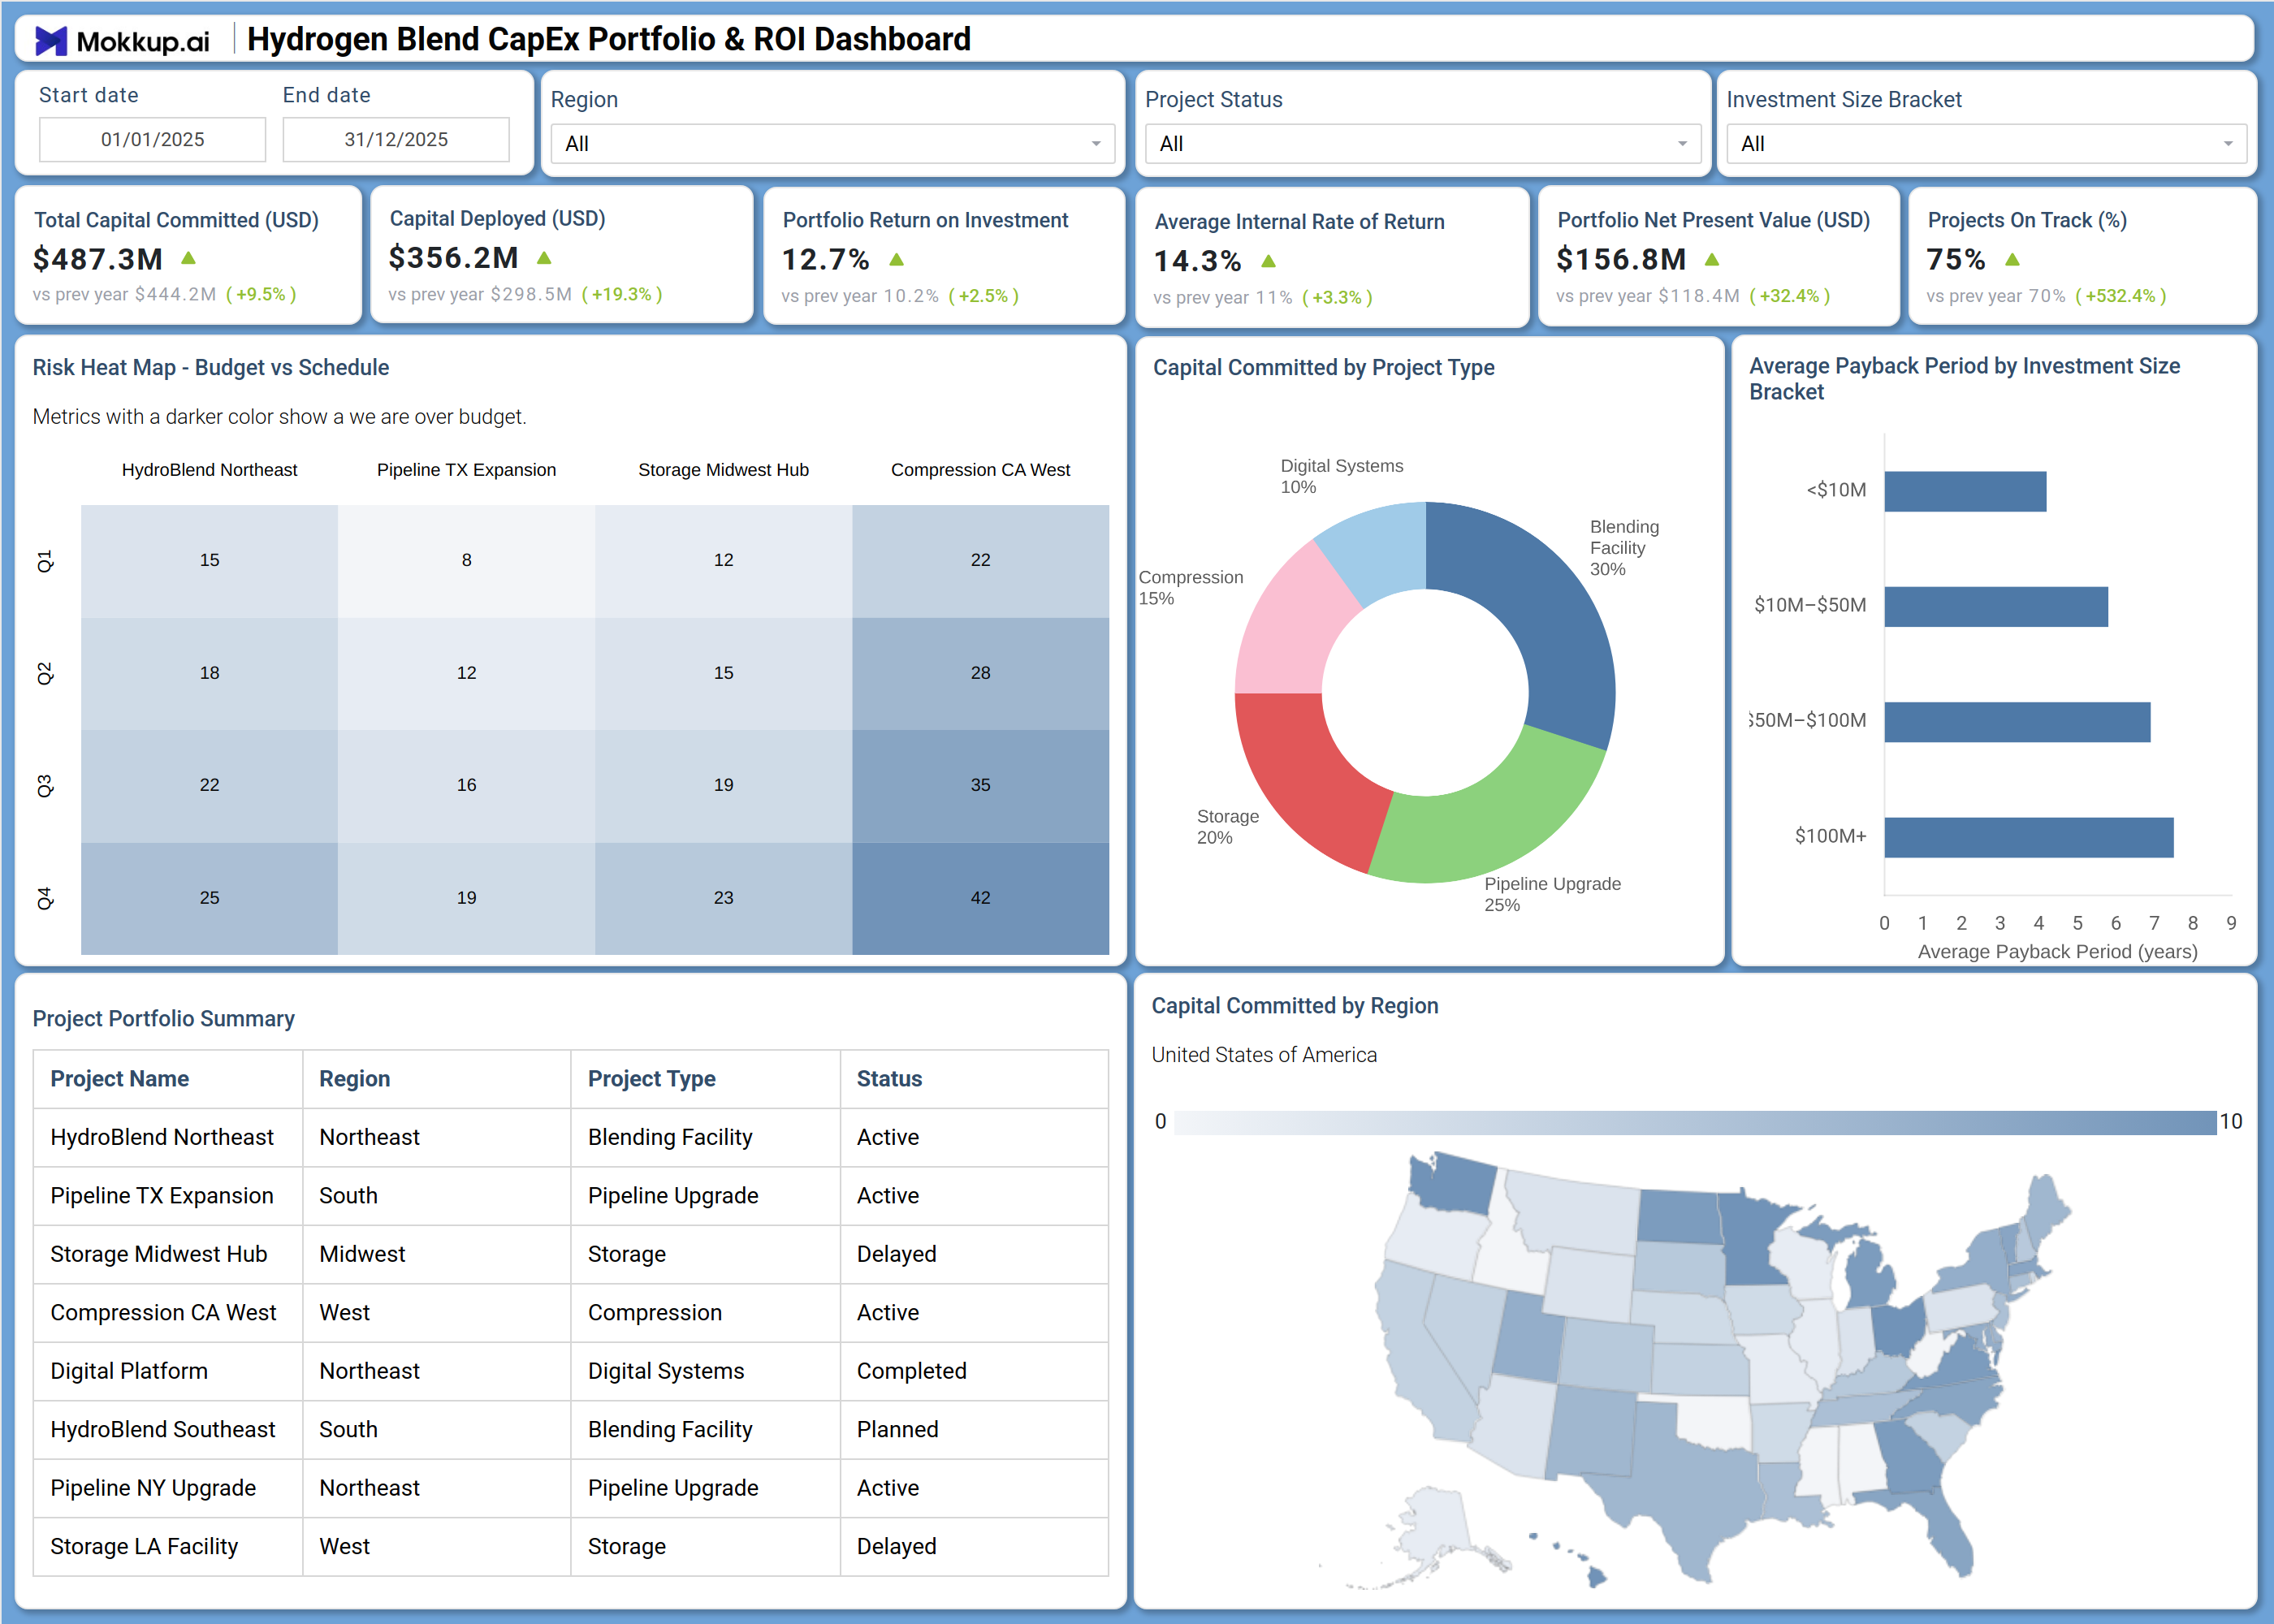Click the Start date field 01/01/2025
Image resolution: width=2274 pixels, height=1624 pixels.
152,139
